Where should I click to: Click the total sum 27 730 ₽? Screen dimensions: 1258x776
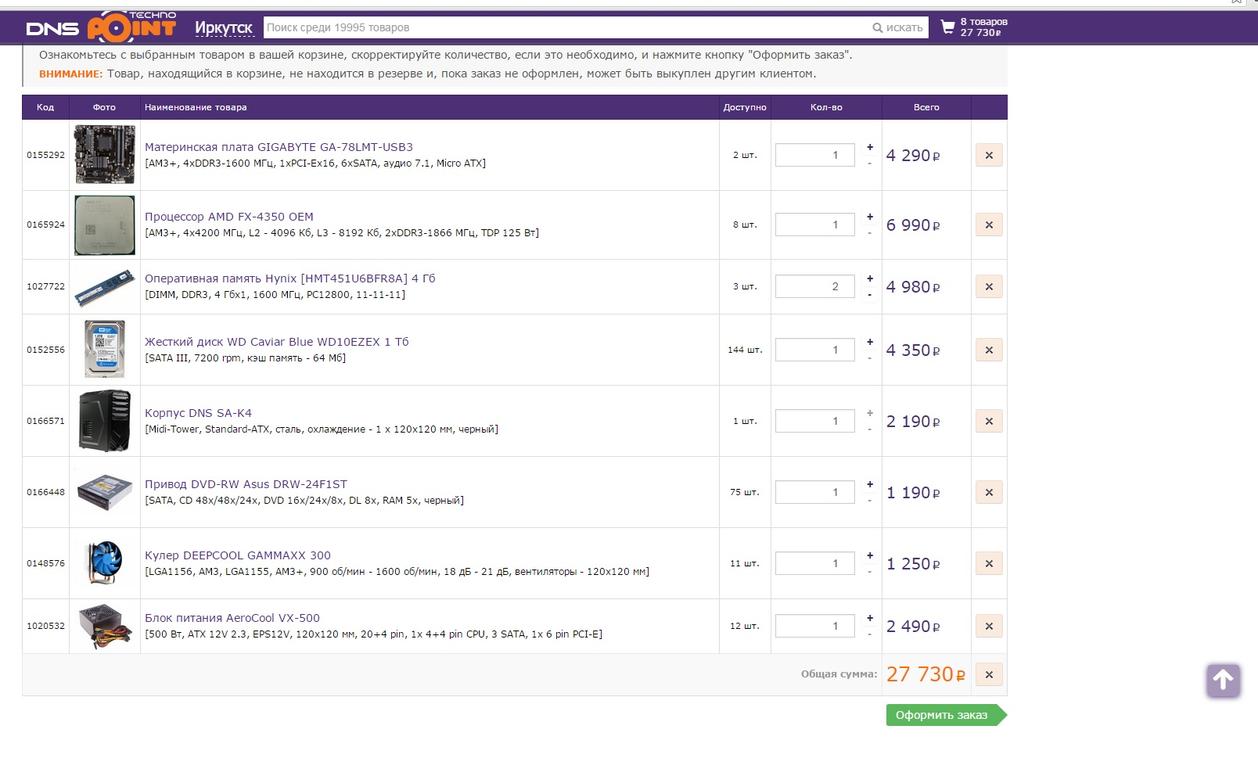click(925, 675)
